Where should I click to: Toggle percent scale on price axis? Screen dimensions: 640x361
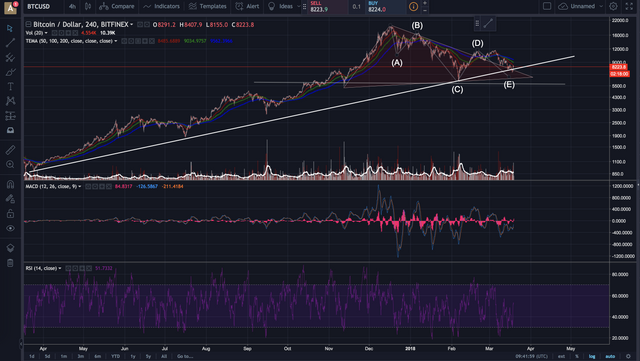(577, 356)
